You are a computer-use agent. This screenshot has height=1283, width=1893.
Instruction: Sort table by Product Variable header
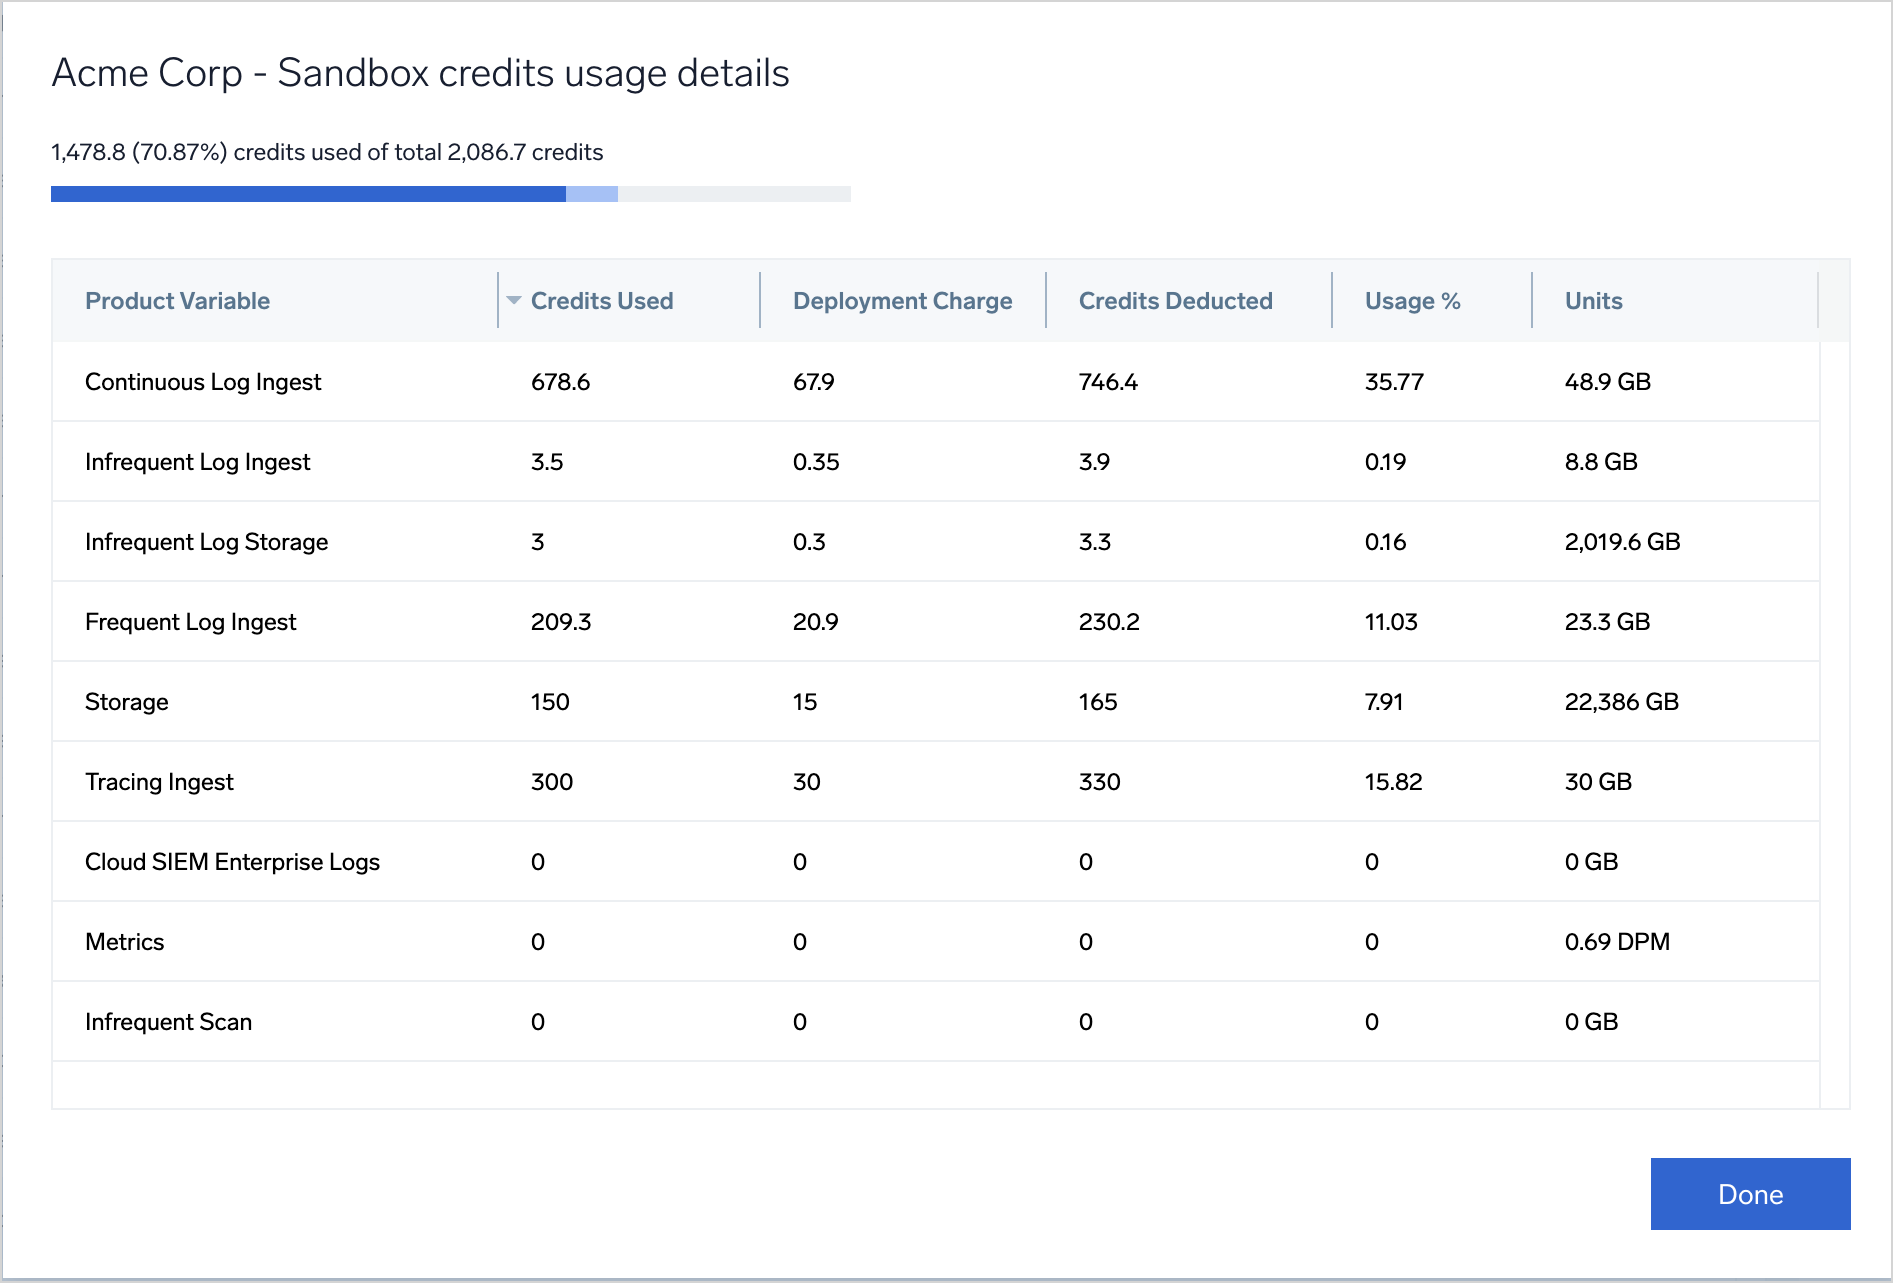[x=178, y=300]
